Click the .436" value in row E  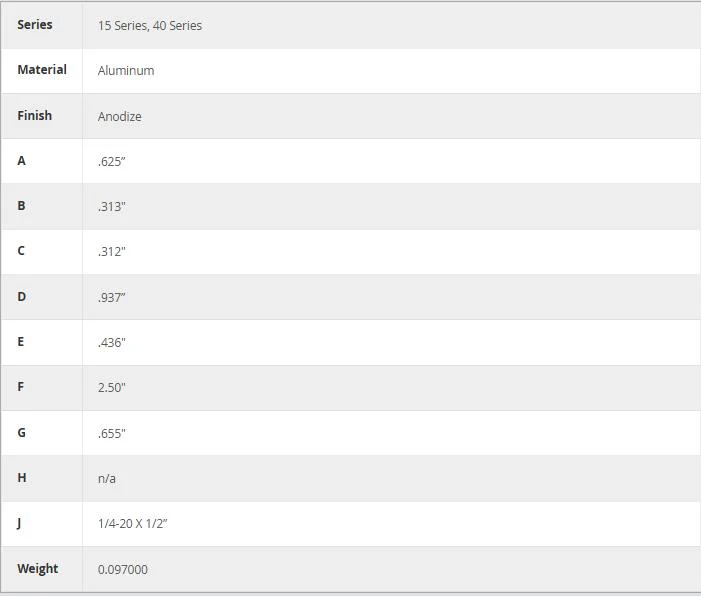click(112, 343)
